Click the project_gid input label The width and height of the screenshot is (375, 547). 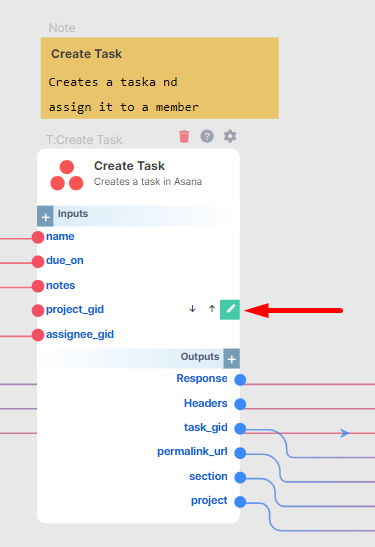pyautogui.click(x=75, y=310)
